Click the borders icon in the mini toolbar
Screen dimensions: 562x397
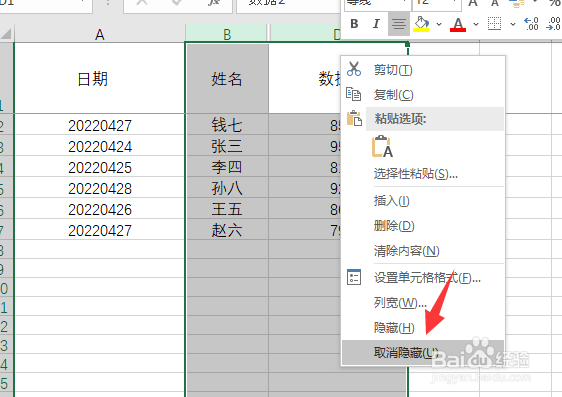click(494, 24)
